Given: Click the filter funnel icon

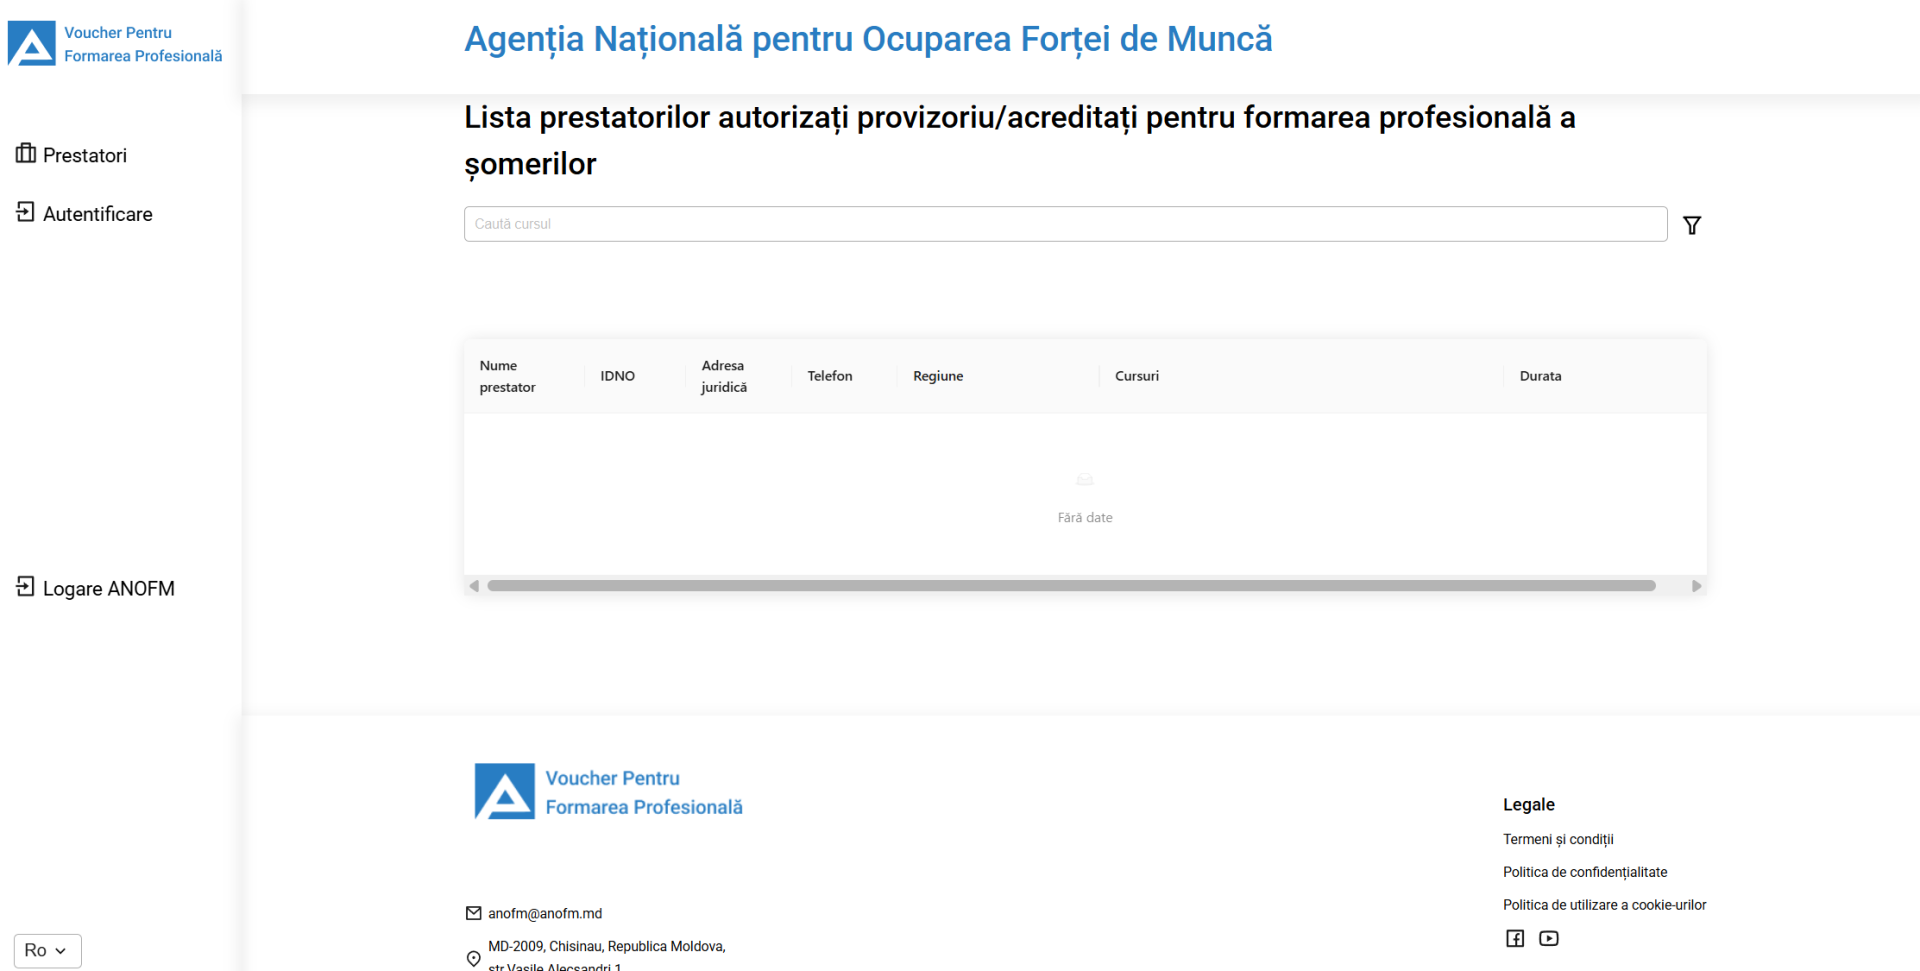Looking at the screenshot, I should coord(1691,225).
